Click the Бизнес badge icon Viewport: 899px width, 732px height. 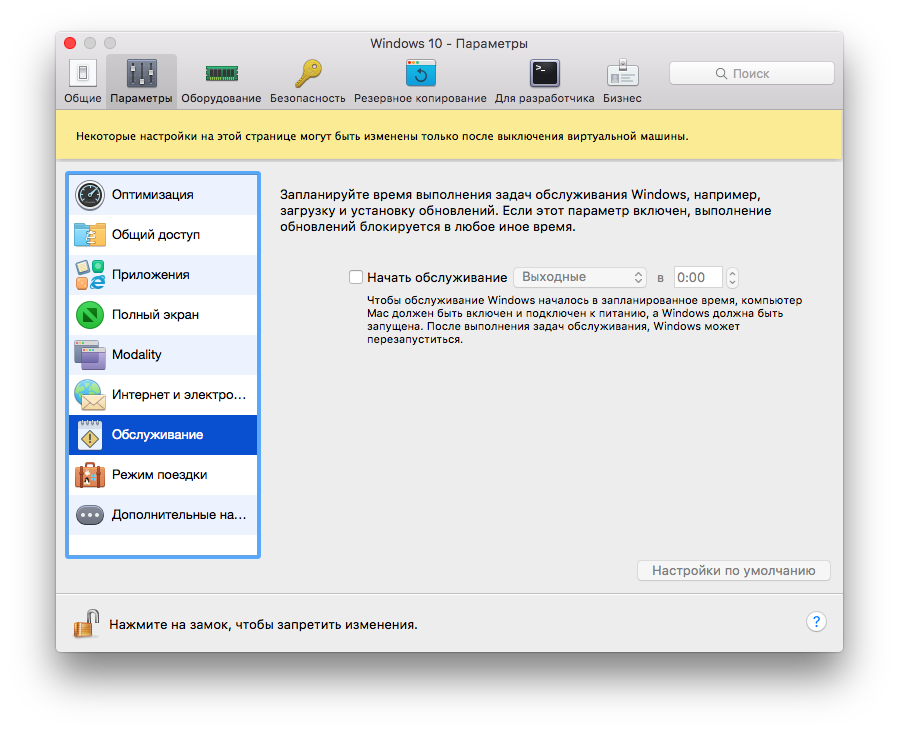click(x=622, y=74)
